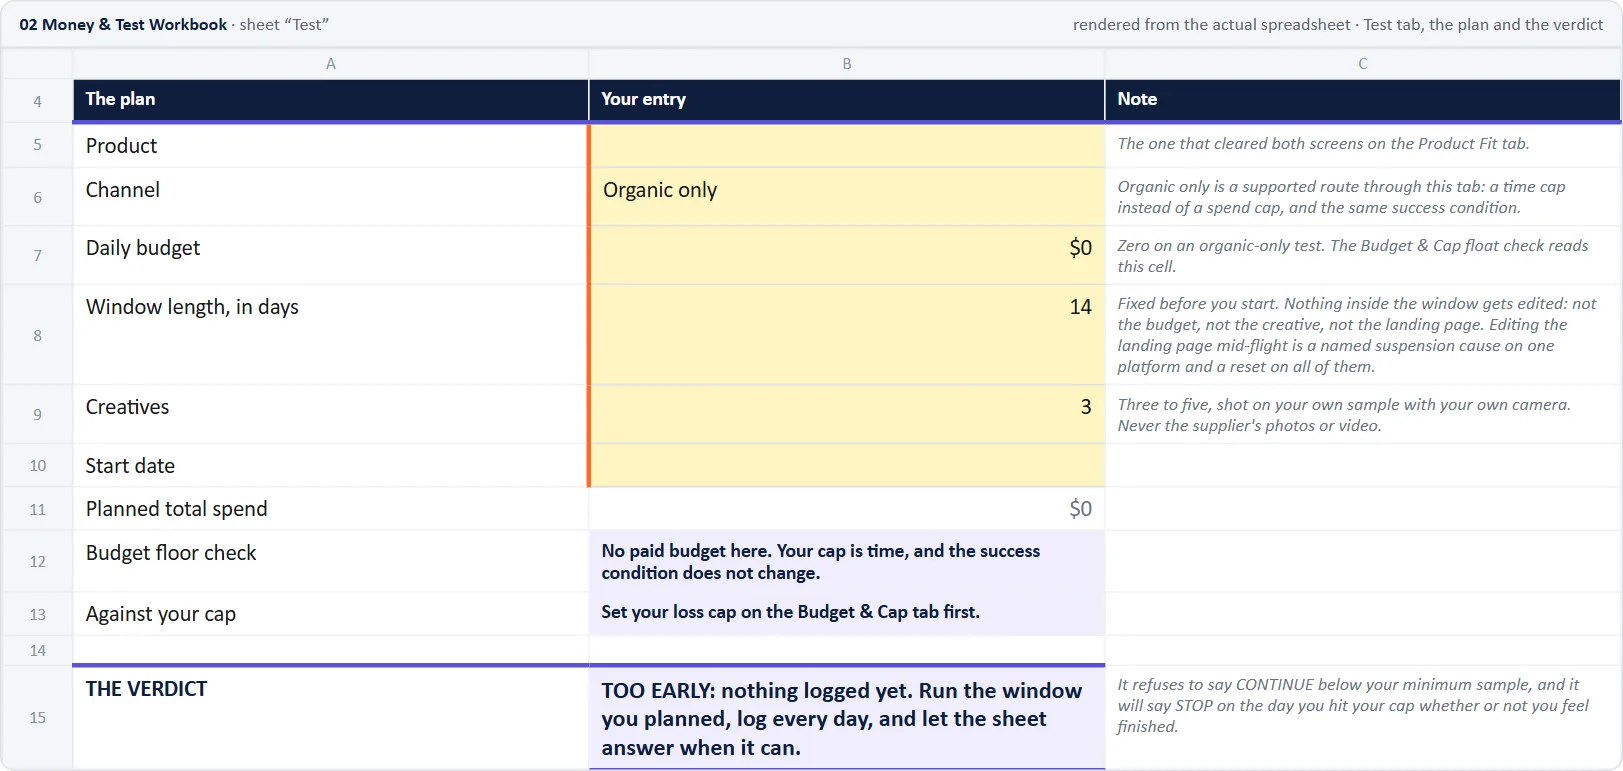Select the Creatives entry cell showing 3
The height and width of the screenshot is (771, 1623).
click(x=847, y=414)
